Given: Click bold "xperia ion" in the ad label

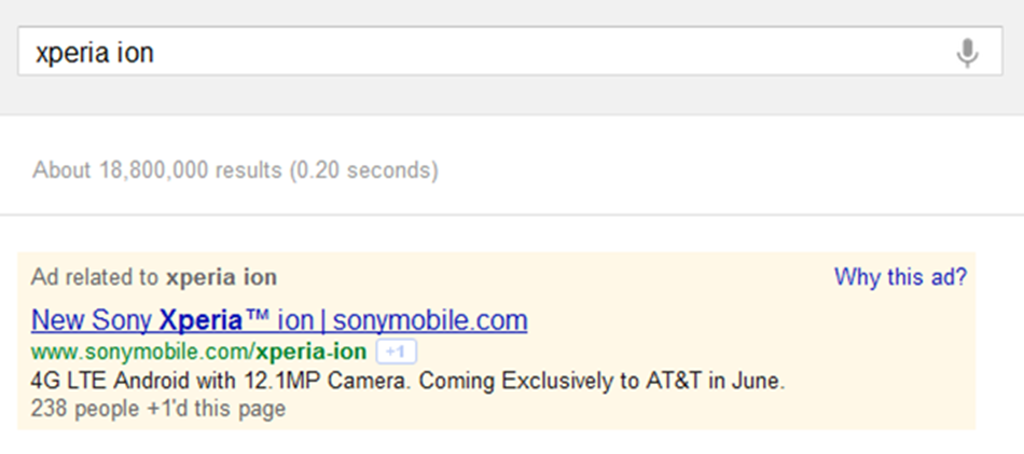Looking at the screenshot, I should pyautogui.click(x=221, y=277).
